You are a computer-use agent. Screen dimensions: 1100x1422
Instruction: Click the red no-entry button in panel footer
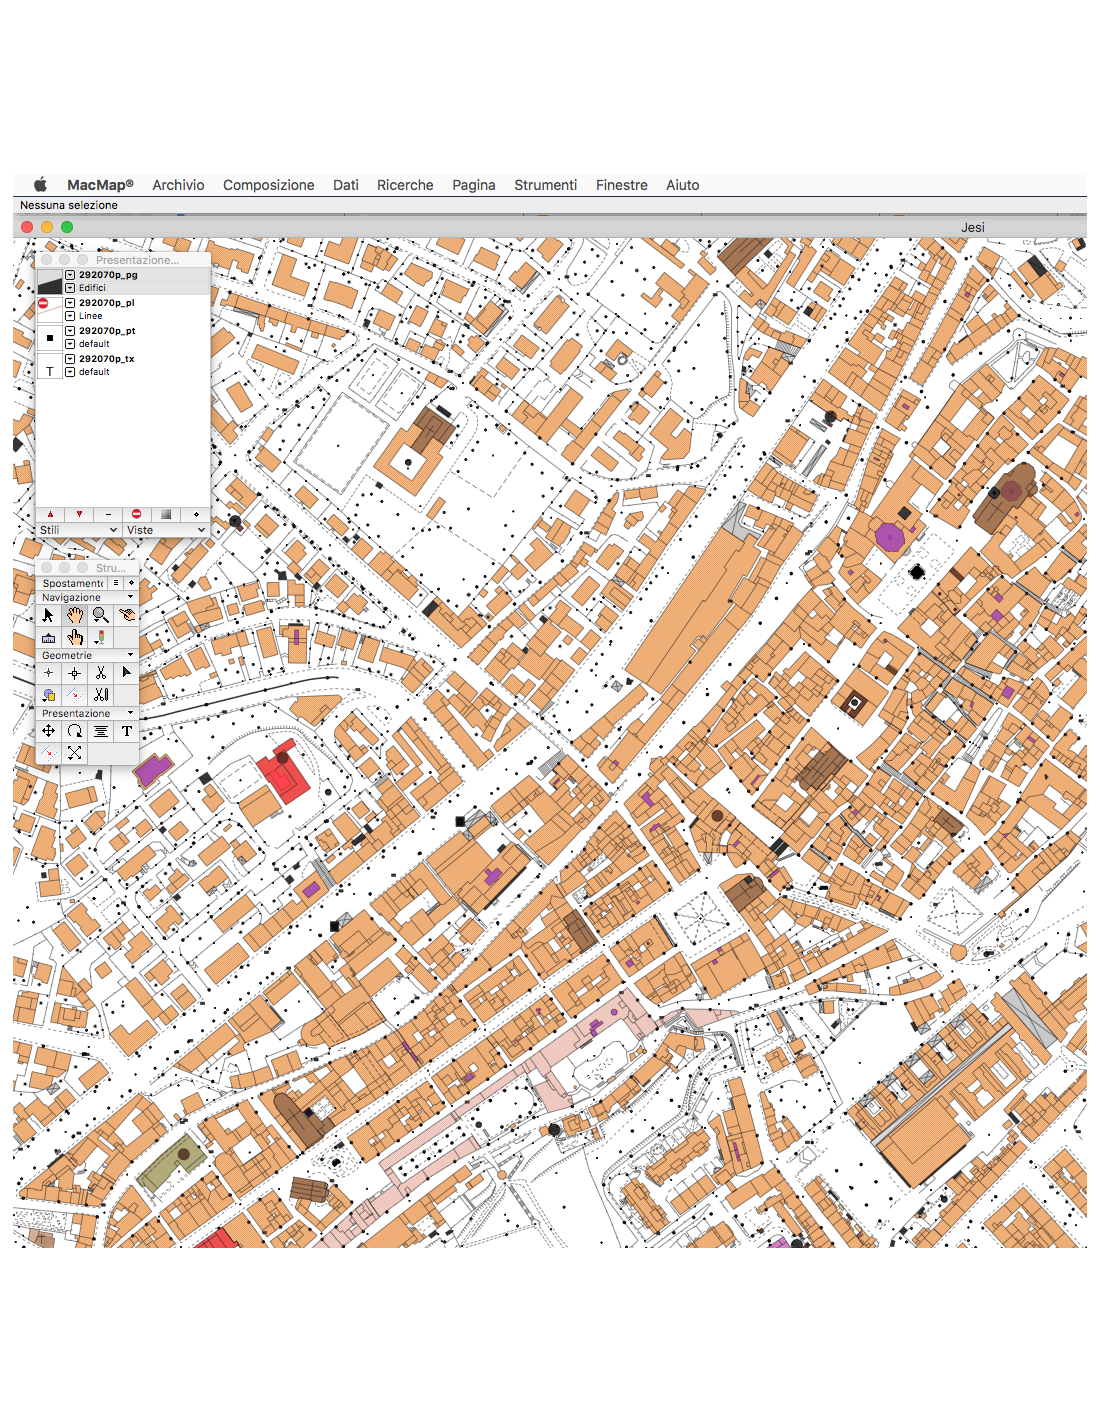click(137, 514)
